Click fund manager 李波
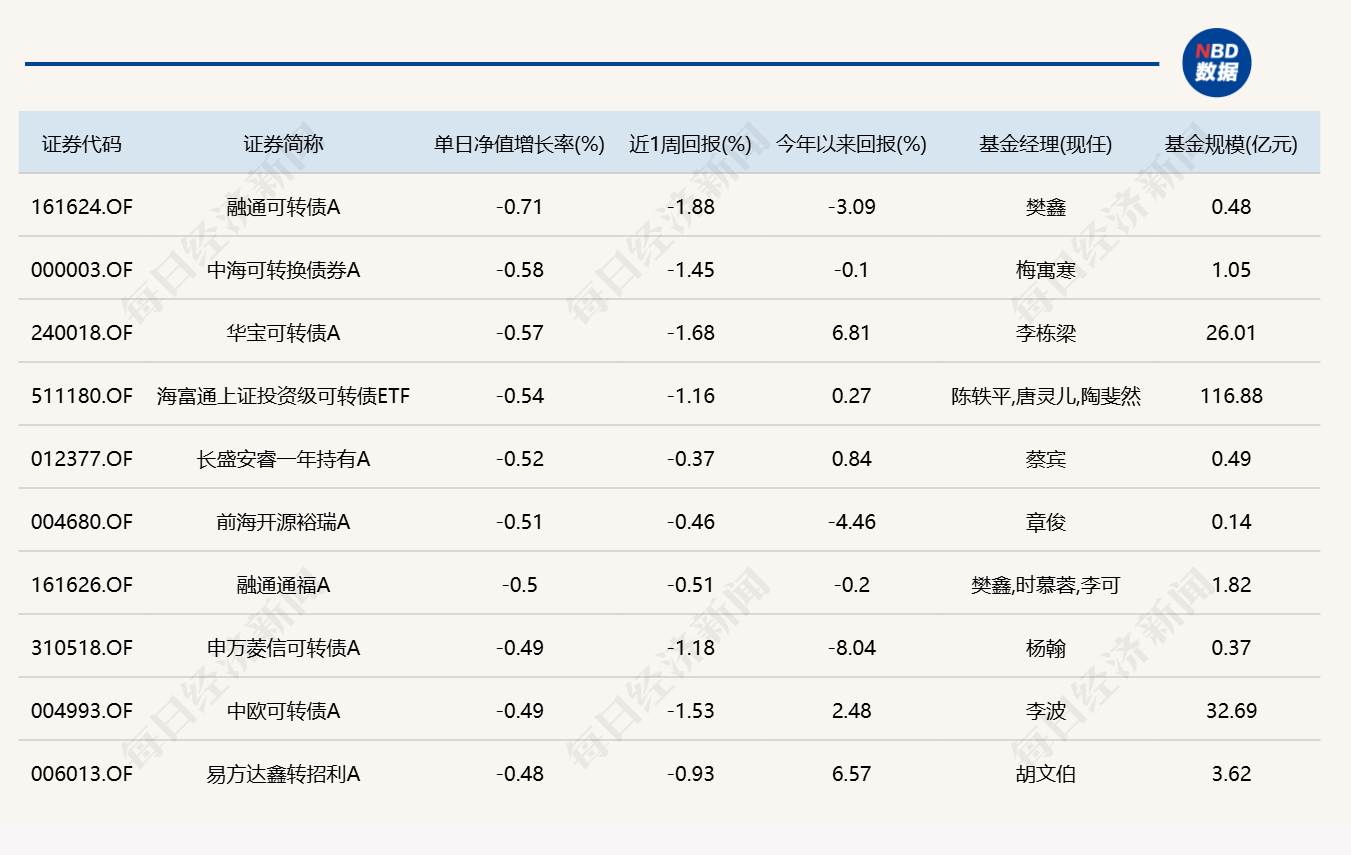 pyautogui.click(x=1046, y=711)
